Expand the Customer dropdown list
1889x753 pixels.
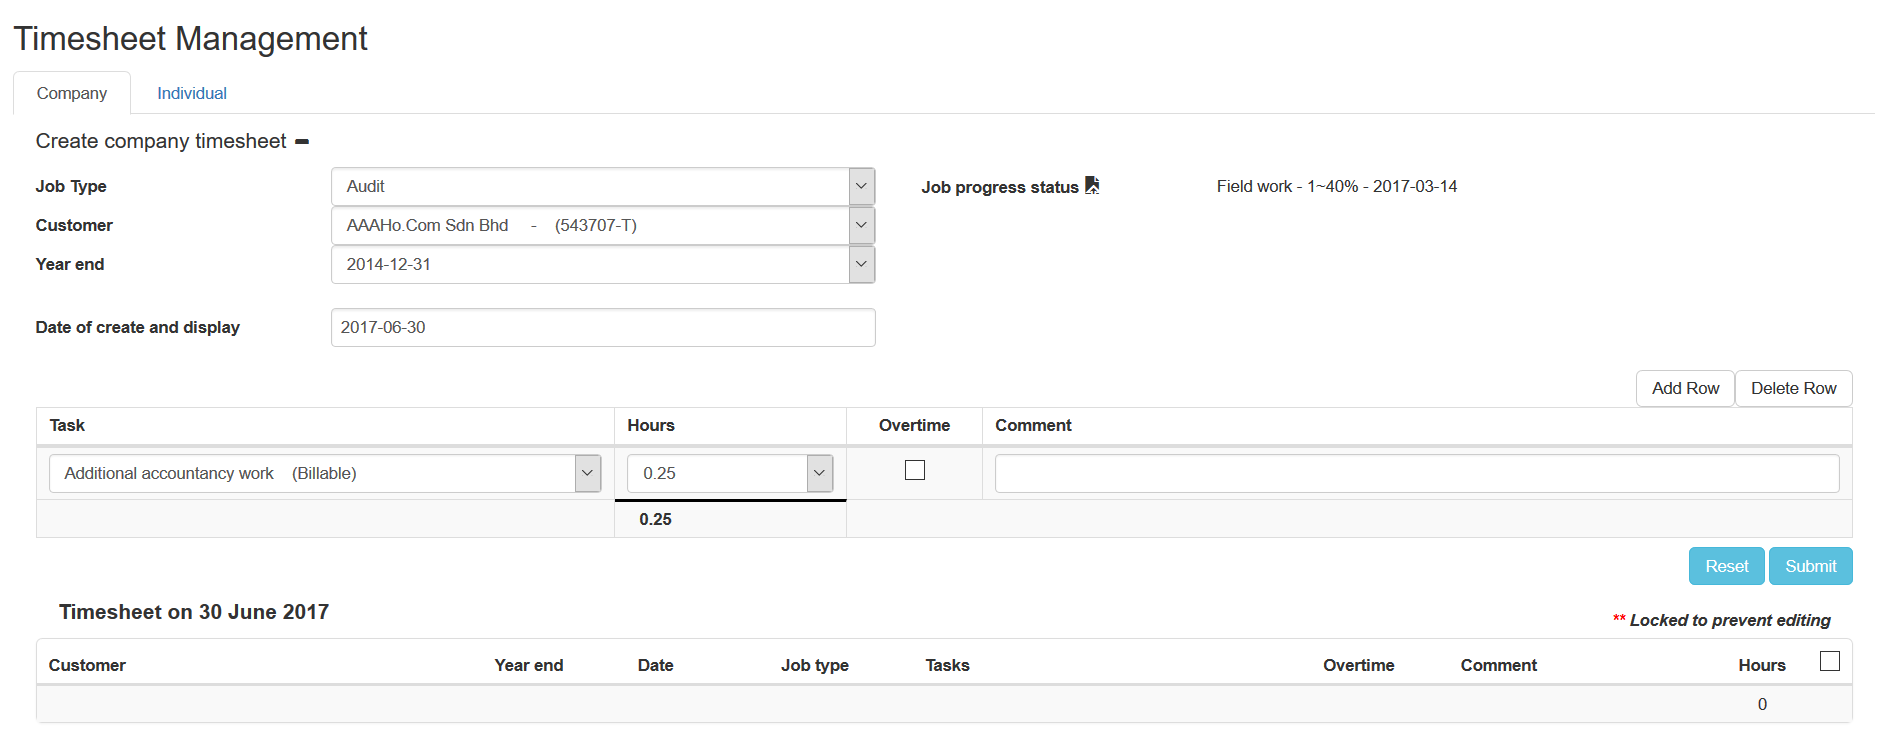(x=861, y=226)
